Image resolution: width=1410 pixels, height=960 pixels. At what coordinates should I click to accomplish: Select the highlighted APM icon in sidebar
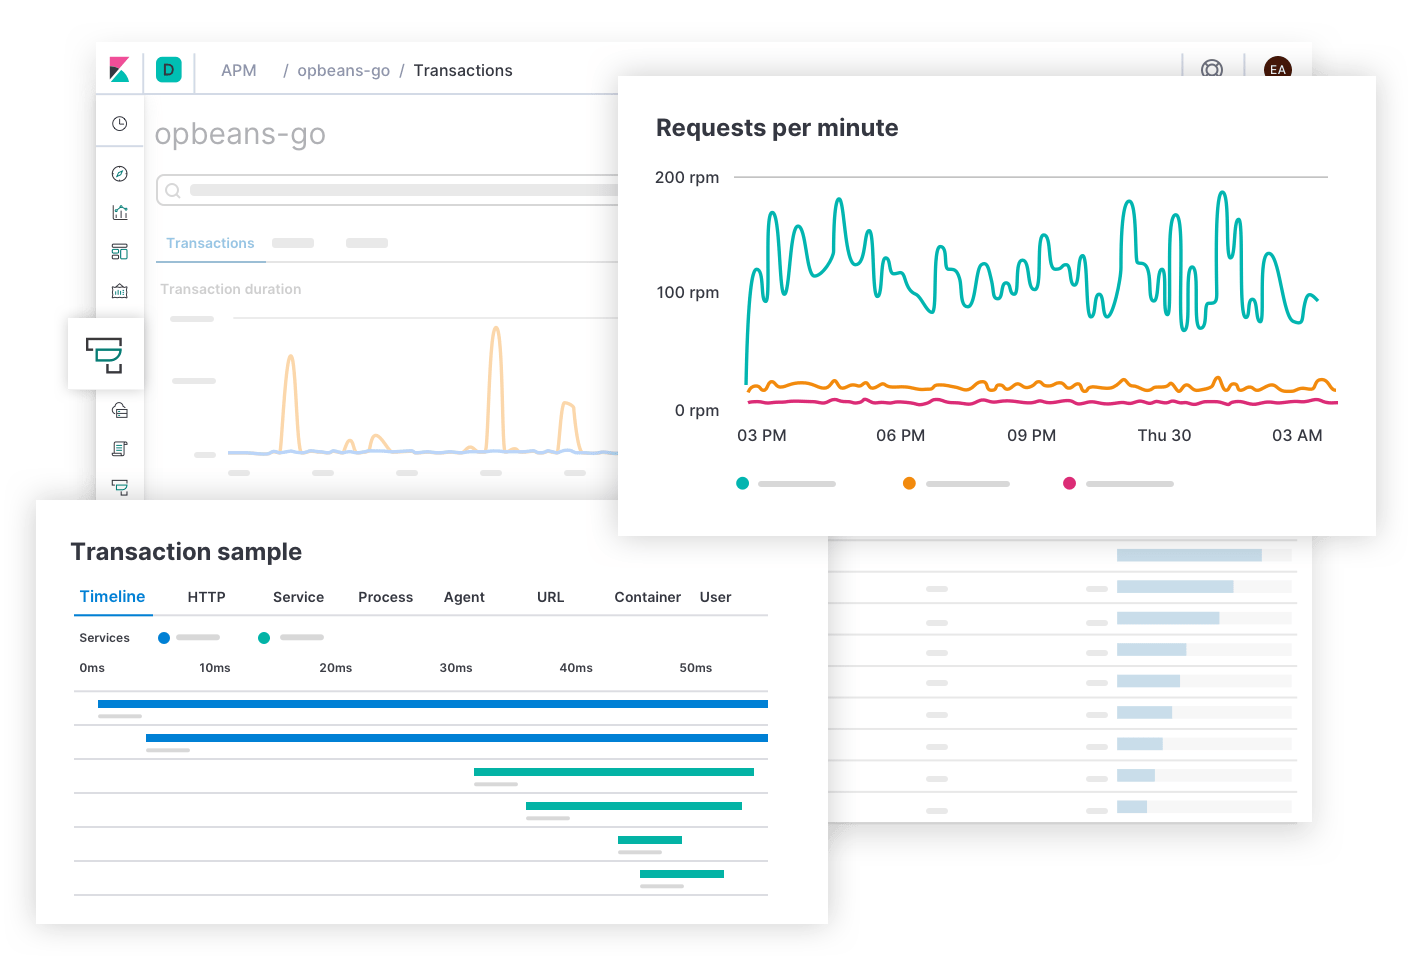[x=106, y=354]
